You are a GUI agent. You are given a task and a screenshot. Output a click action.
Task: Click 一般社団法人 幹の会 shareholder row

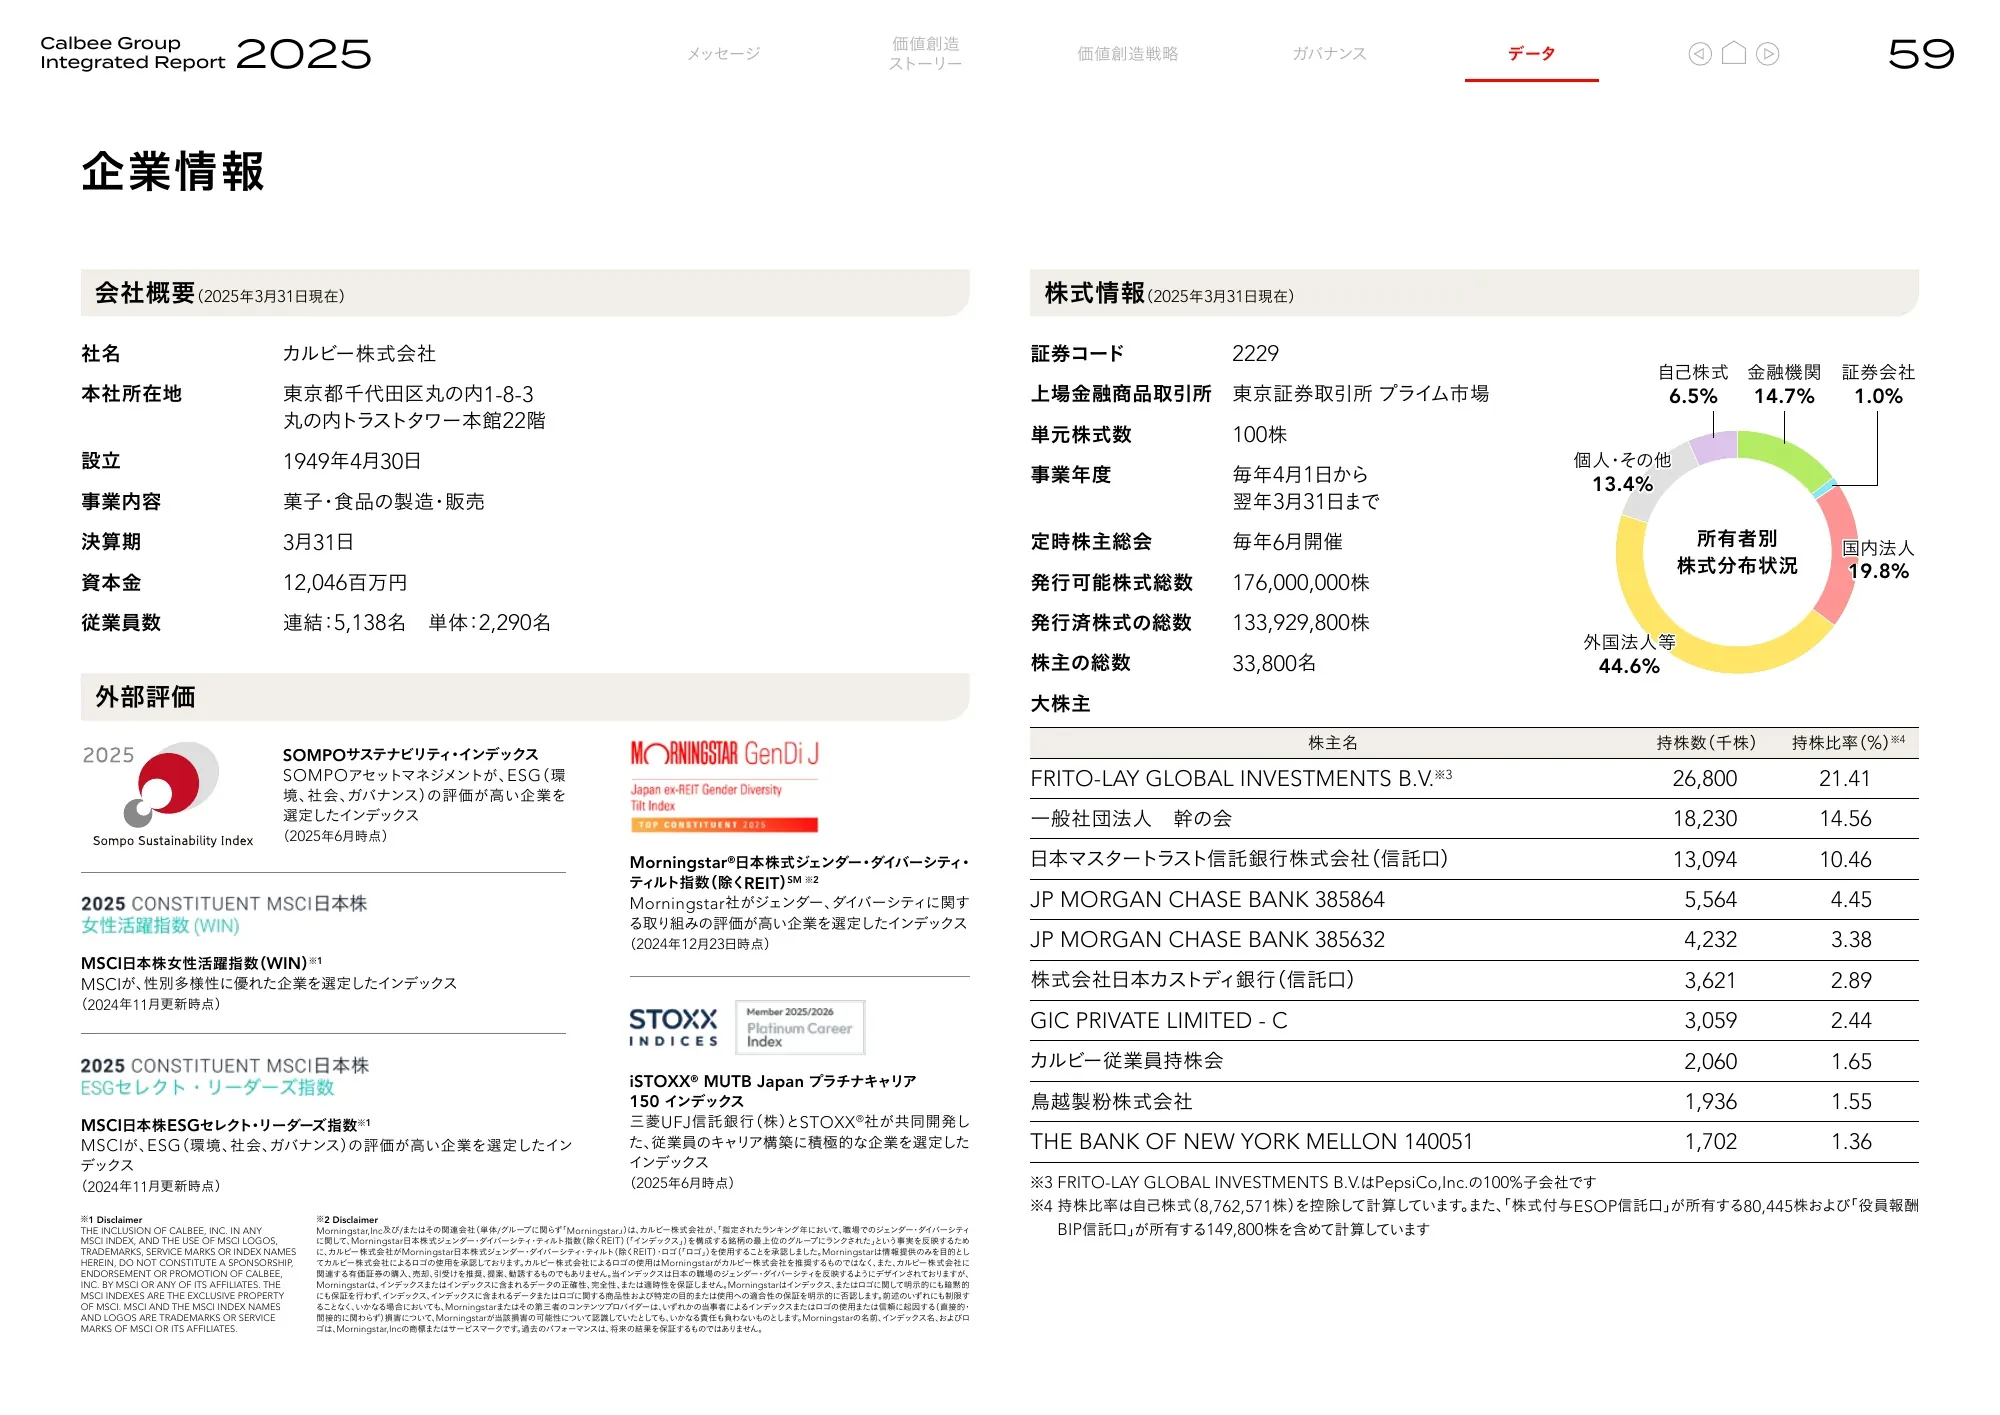point(1474,819)
